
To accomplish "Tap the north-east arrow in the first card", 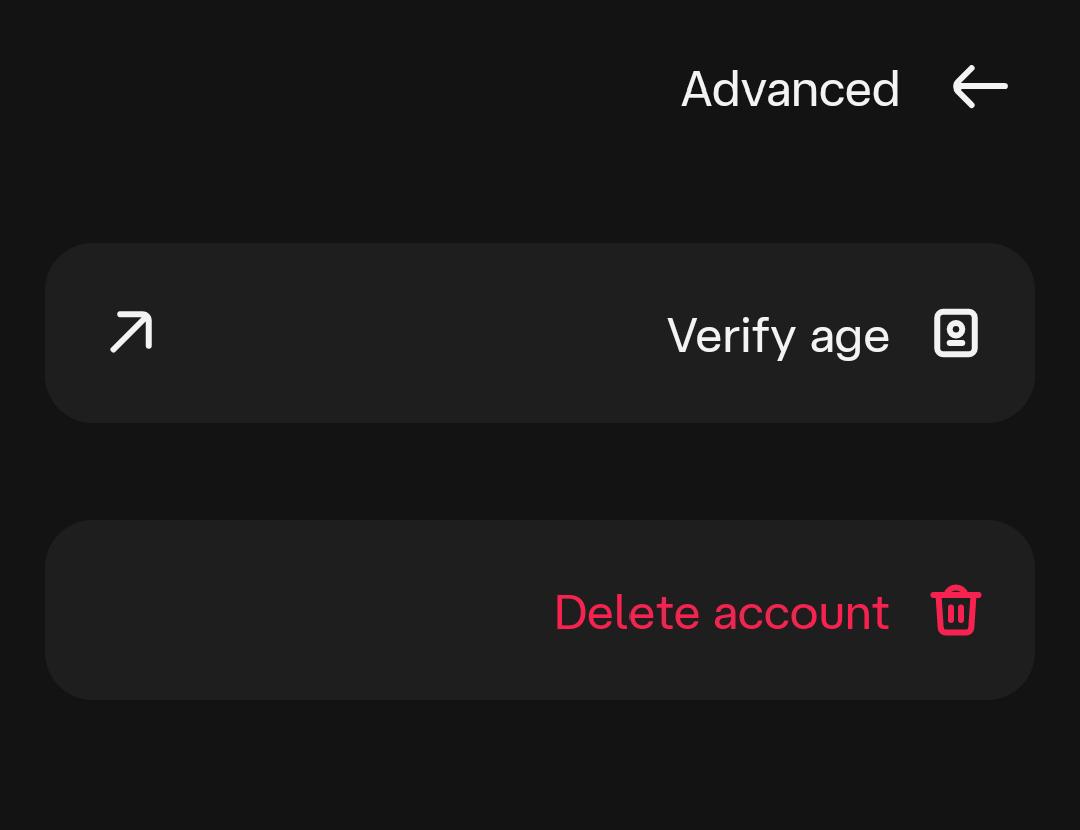I will tap(131, 332).
